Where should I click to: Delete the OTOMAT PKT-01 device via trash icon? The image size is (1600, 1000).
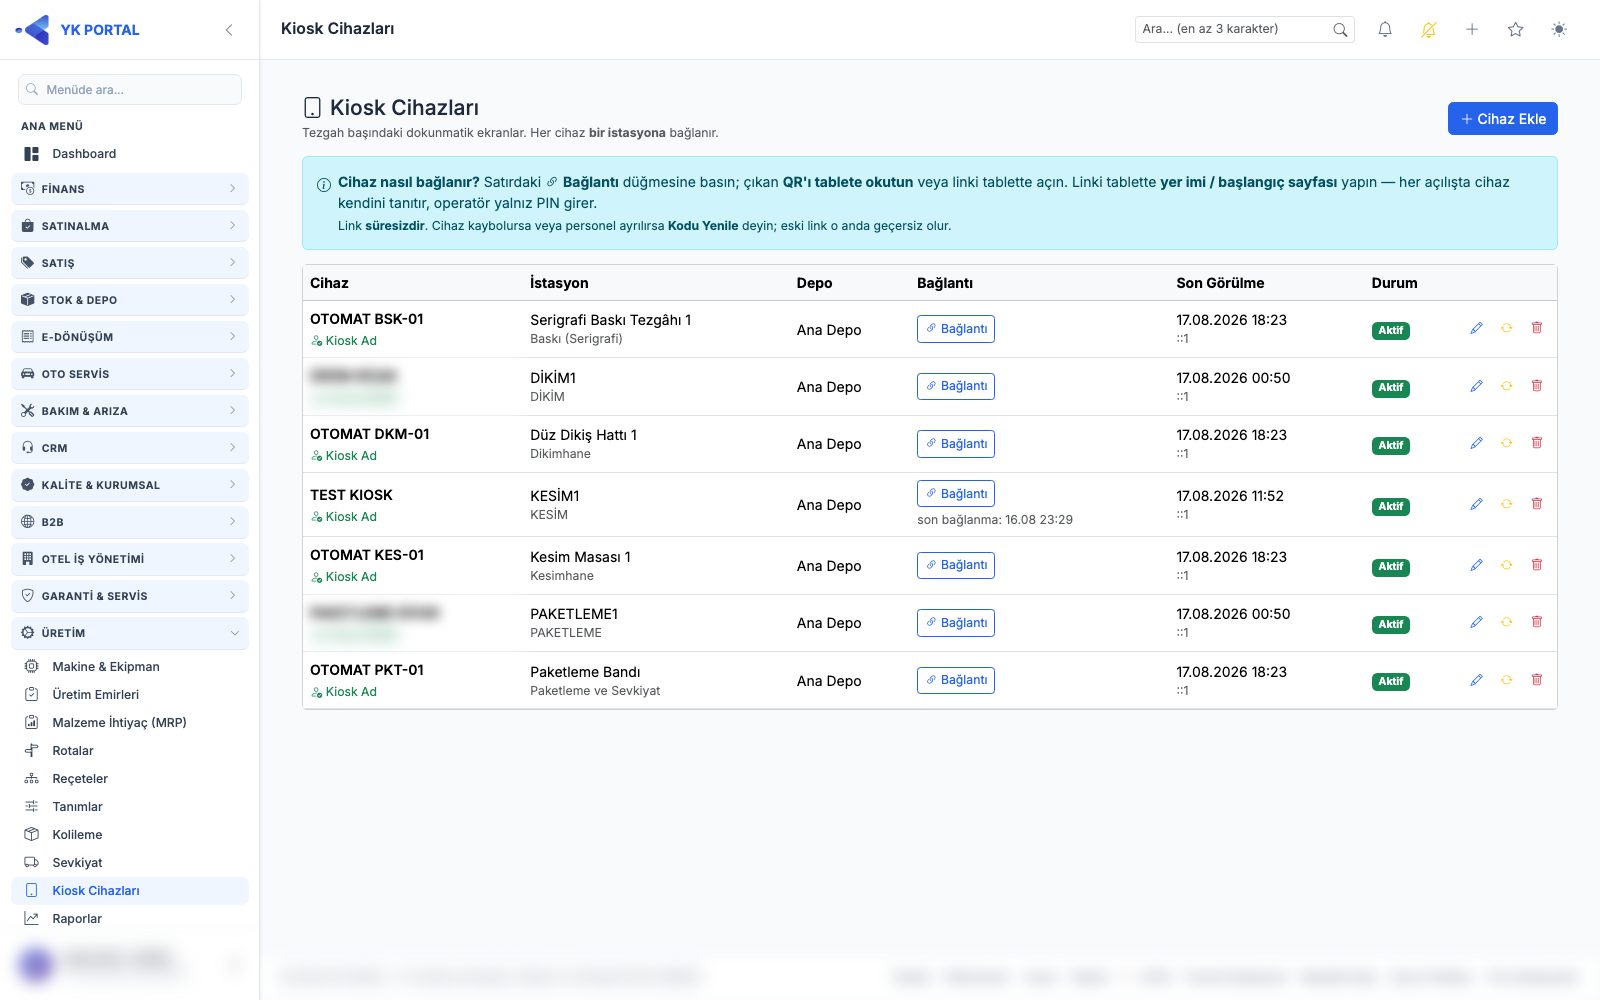(x=1537, y=680)
